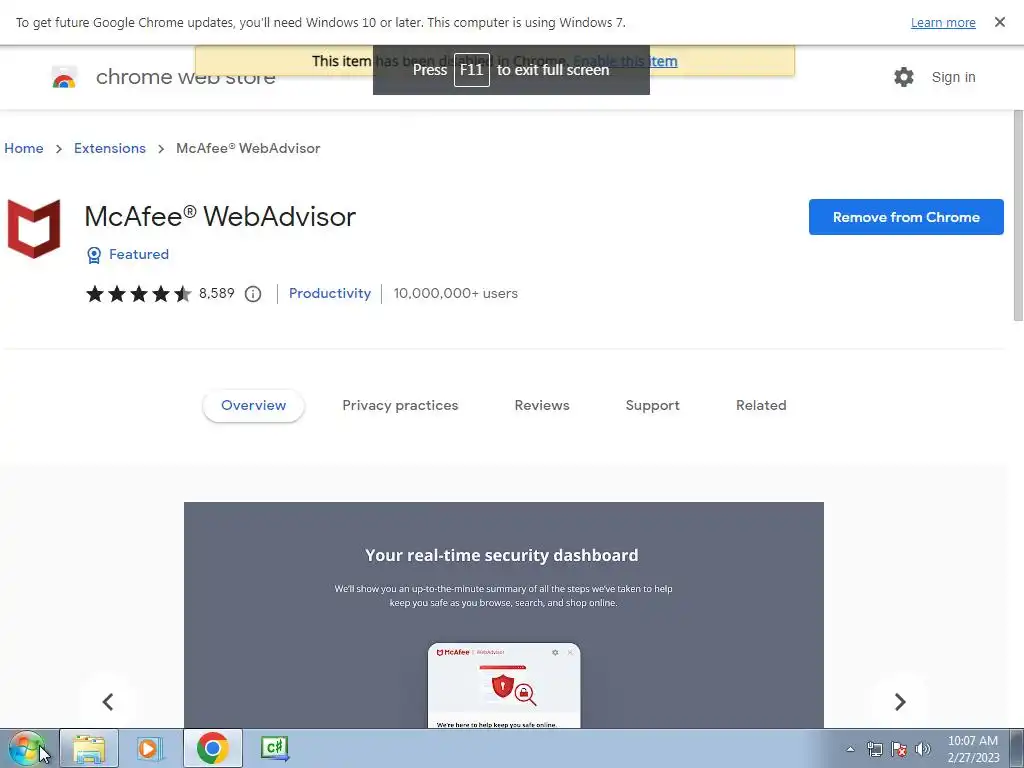Go to Home breadcrumb

pyautogui.click(x=24, y=148)
